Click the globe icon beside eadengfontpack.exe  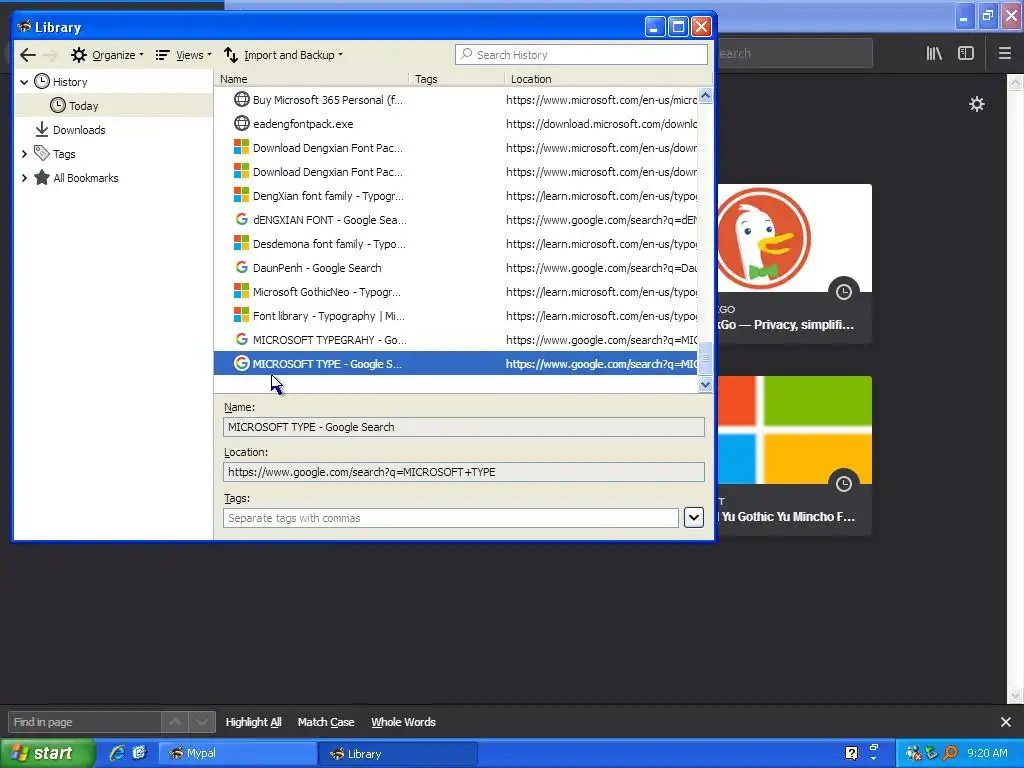click(x=242, y=123)
